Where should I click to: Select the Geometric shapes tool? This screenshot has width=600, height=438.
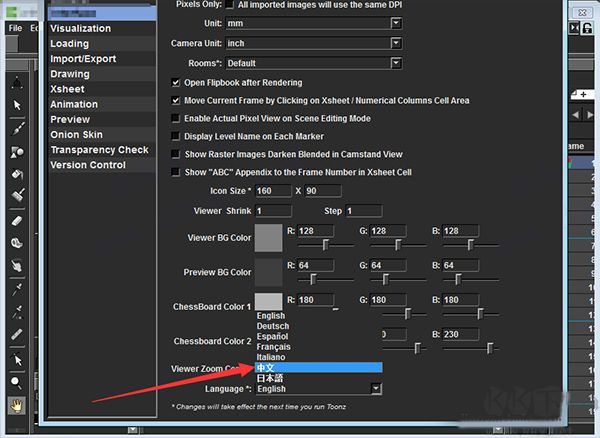(17, 151)
